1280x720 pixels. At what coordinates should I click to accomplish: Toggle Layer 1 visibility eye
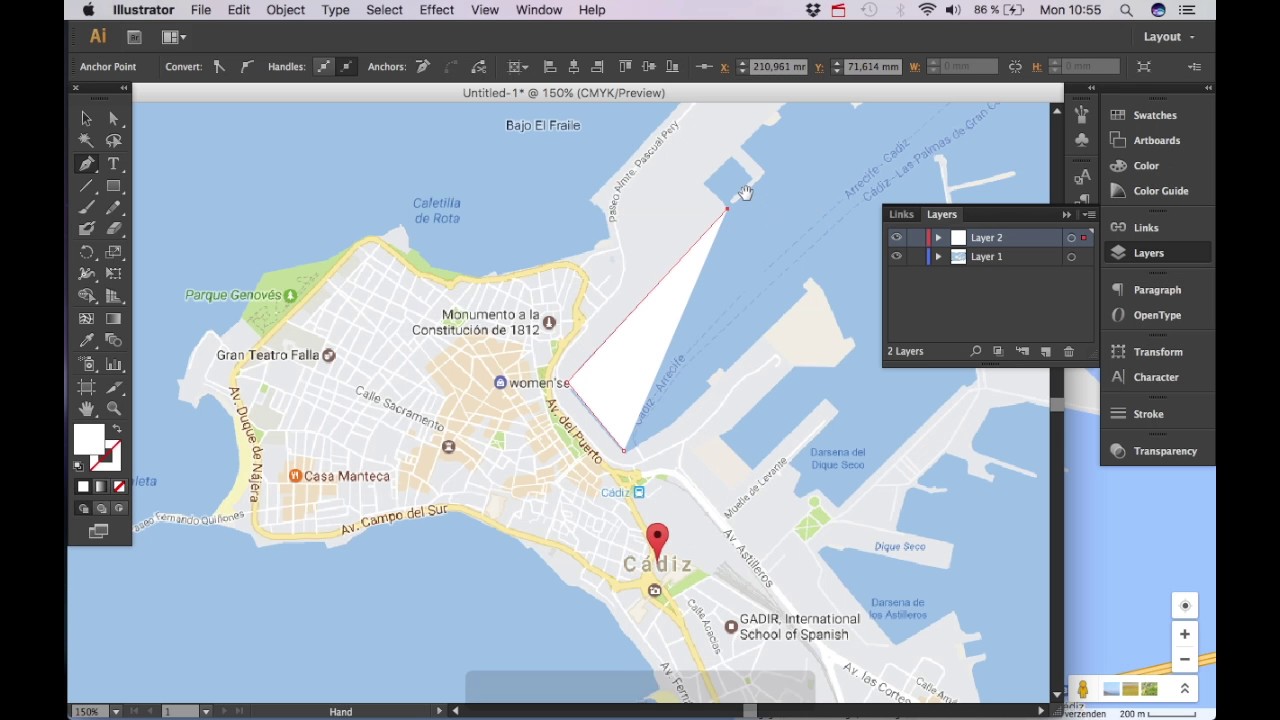[896, 257]
